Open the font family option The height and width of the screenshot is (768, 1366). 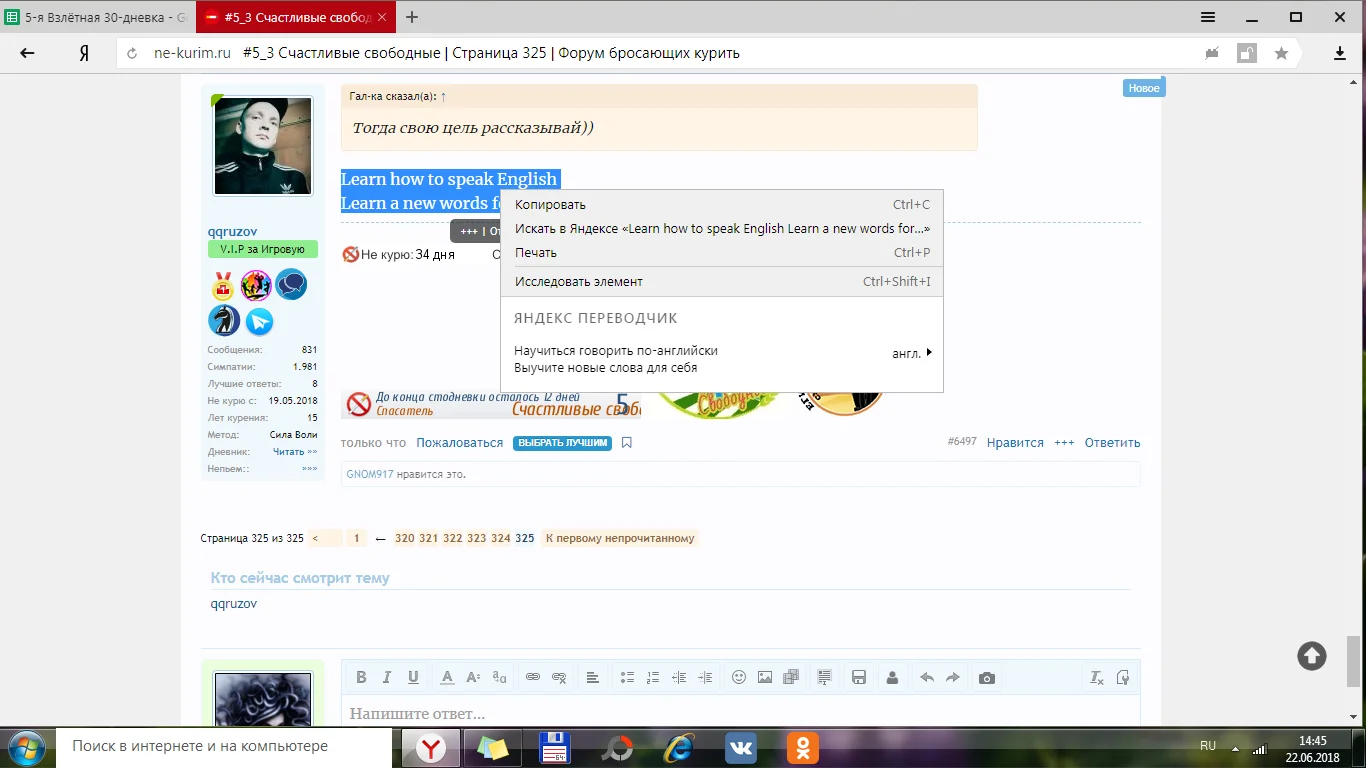(499, 677)
